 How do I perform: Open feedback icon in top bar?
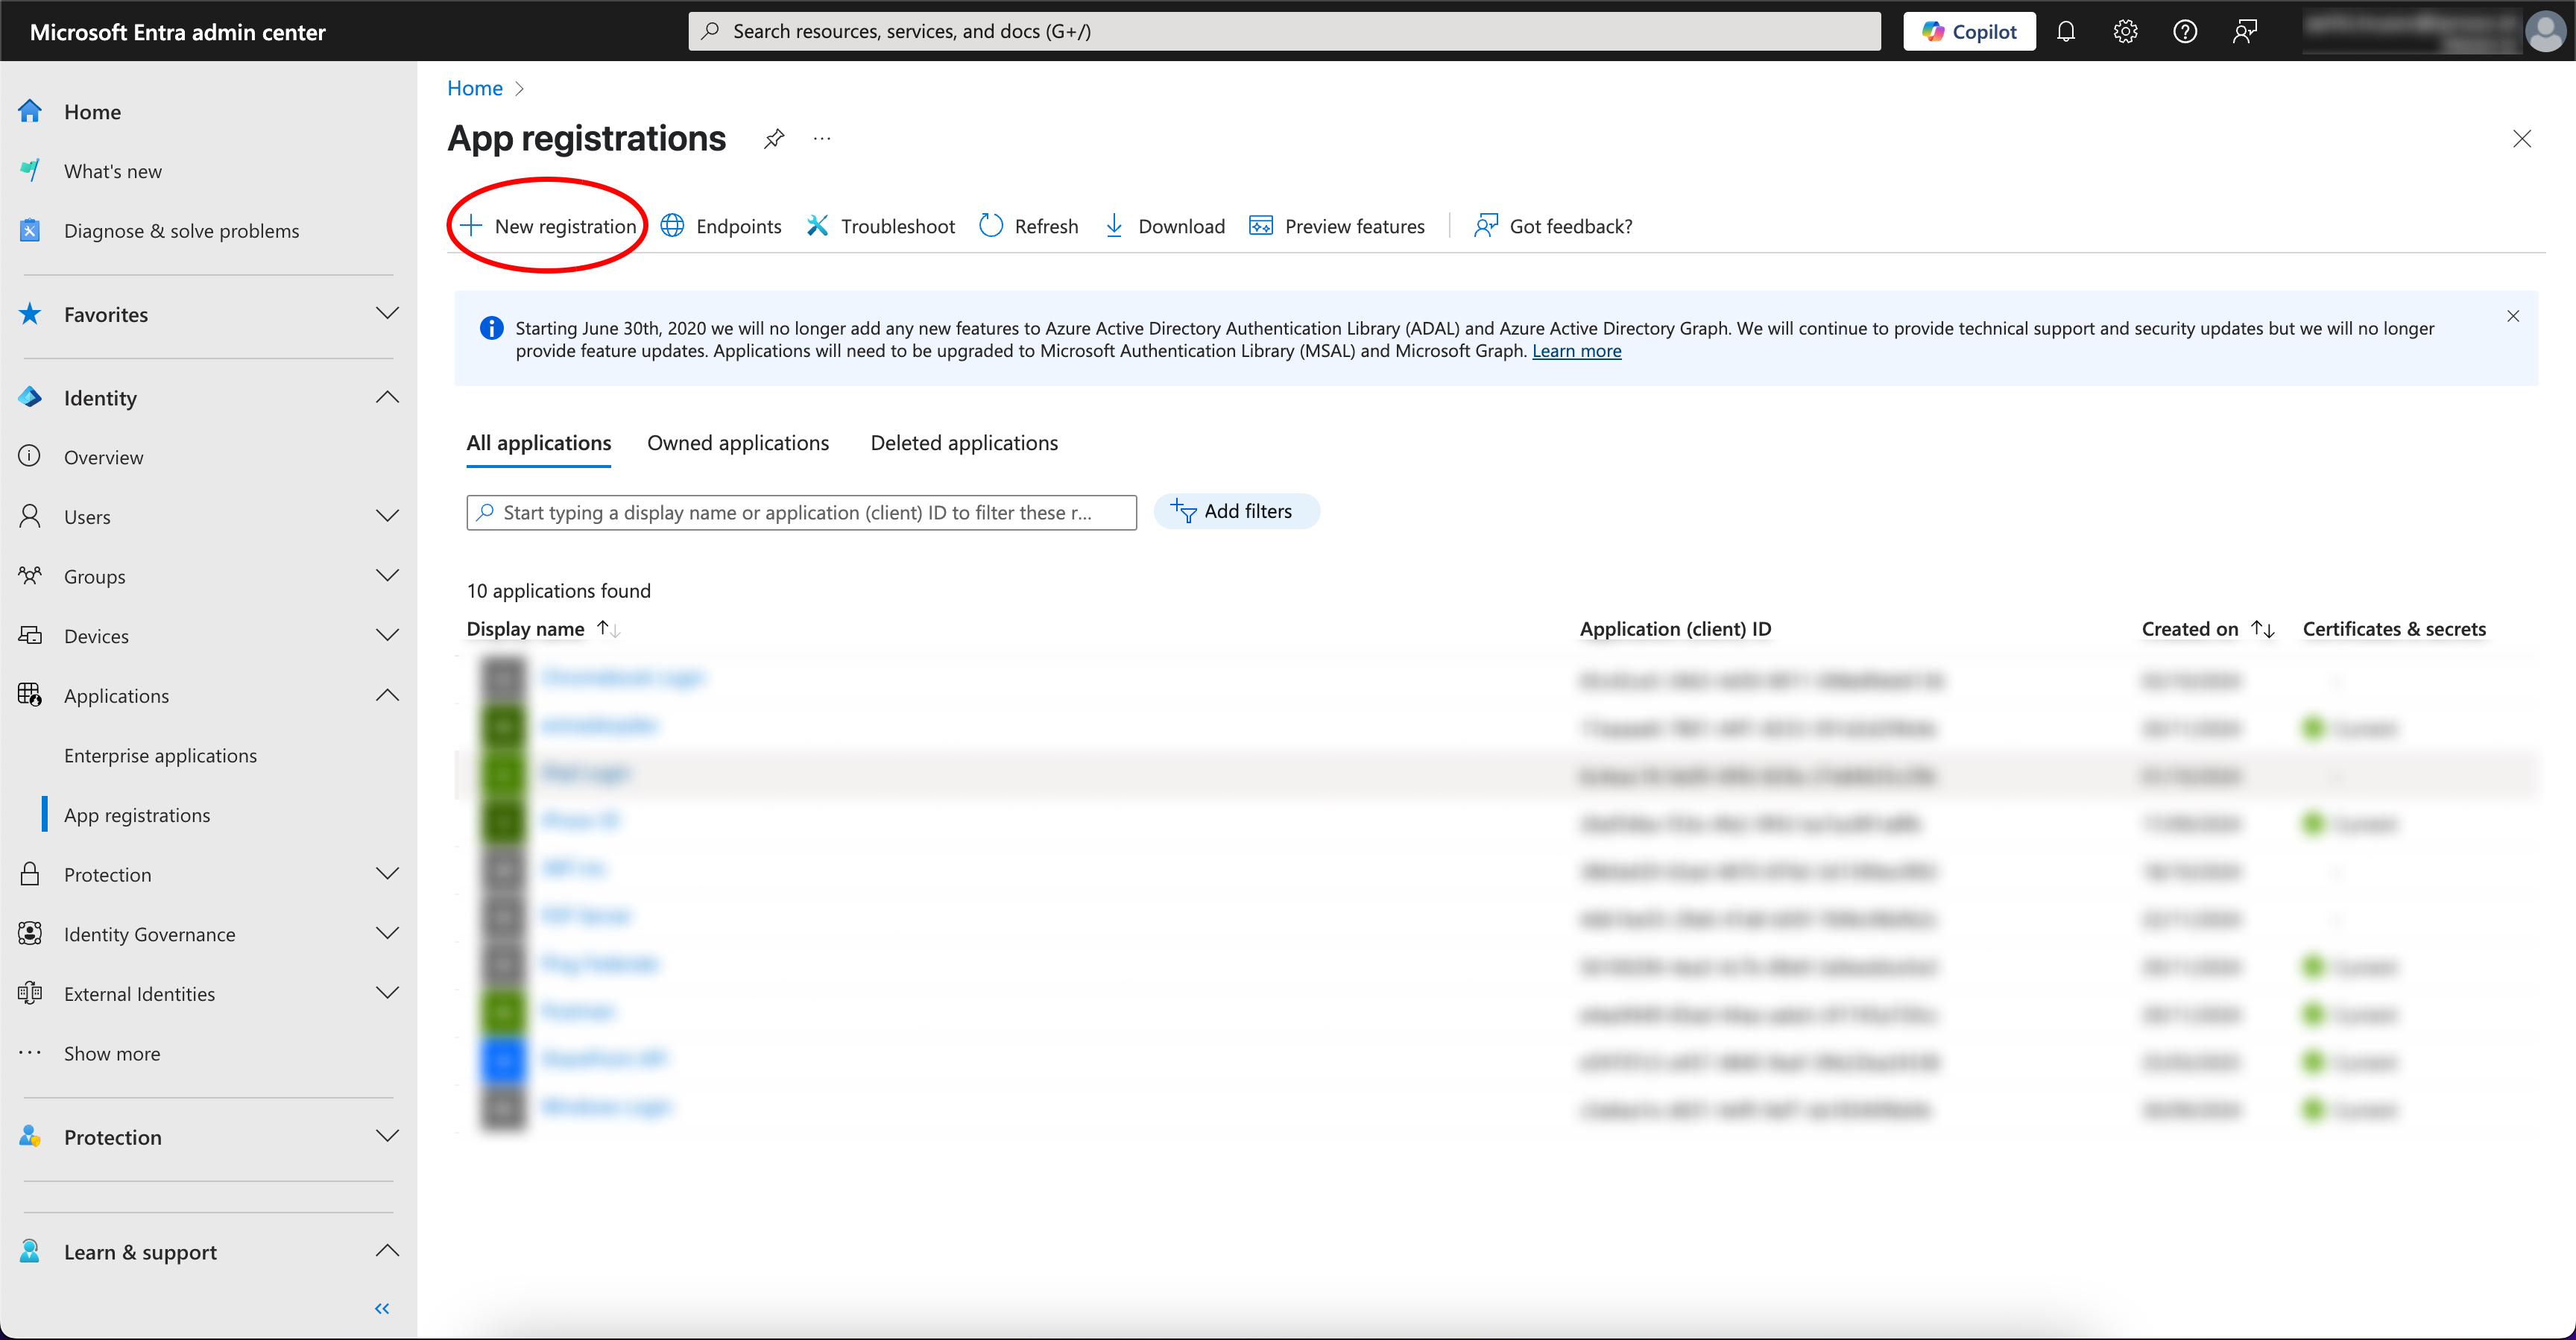point(2245,31)
